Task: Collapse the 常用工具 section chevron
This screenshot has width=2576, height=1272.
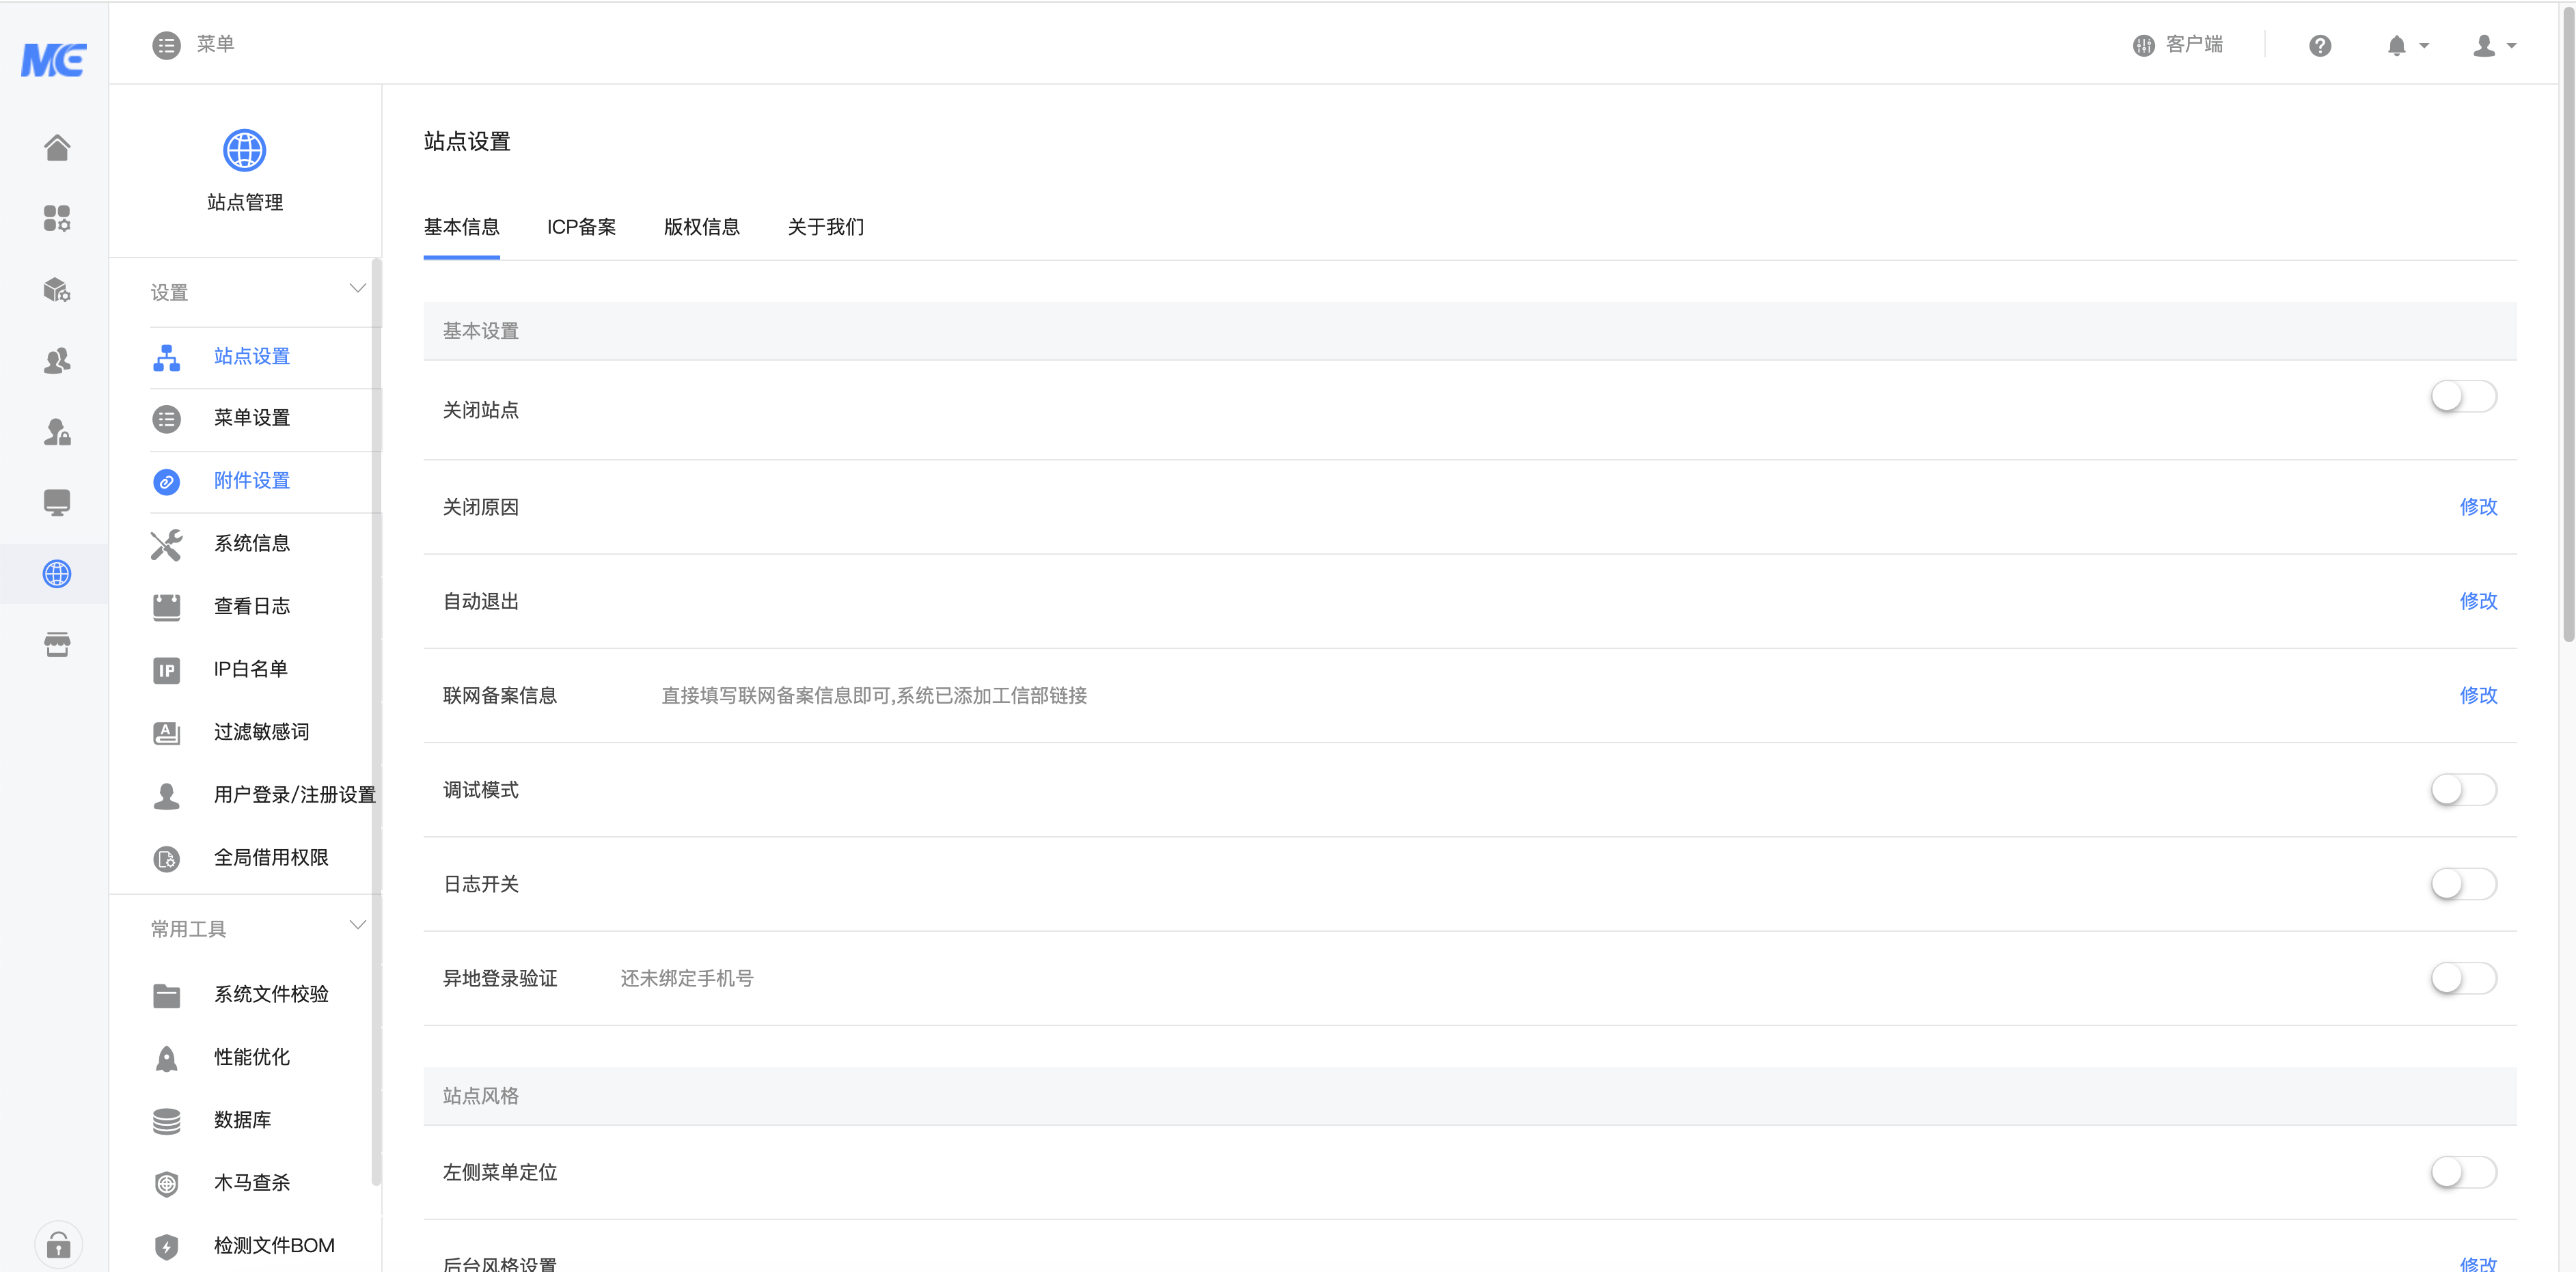Action: click(357, 925)
